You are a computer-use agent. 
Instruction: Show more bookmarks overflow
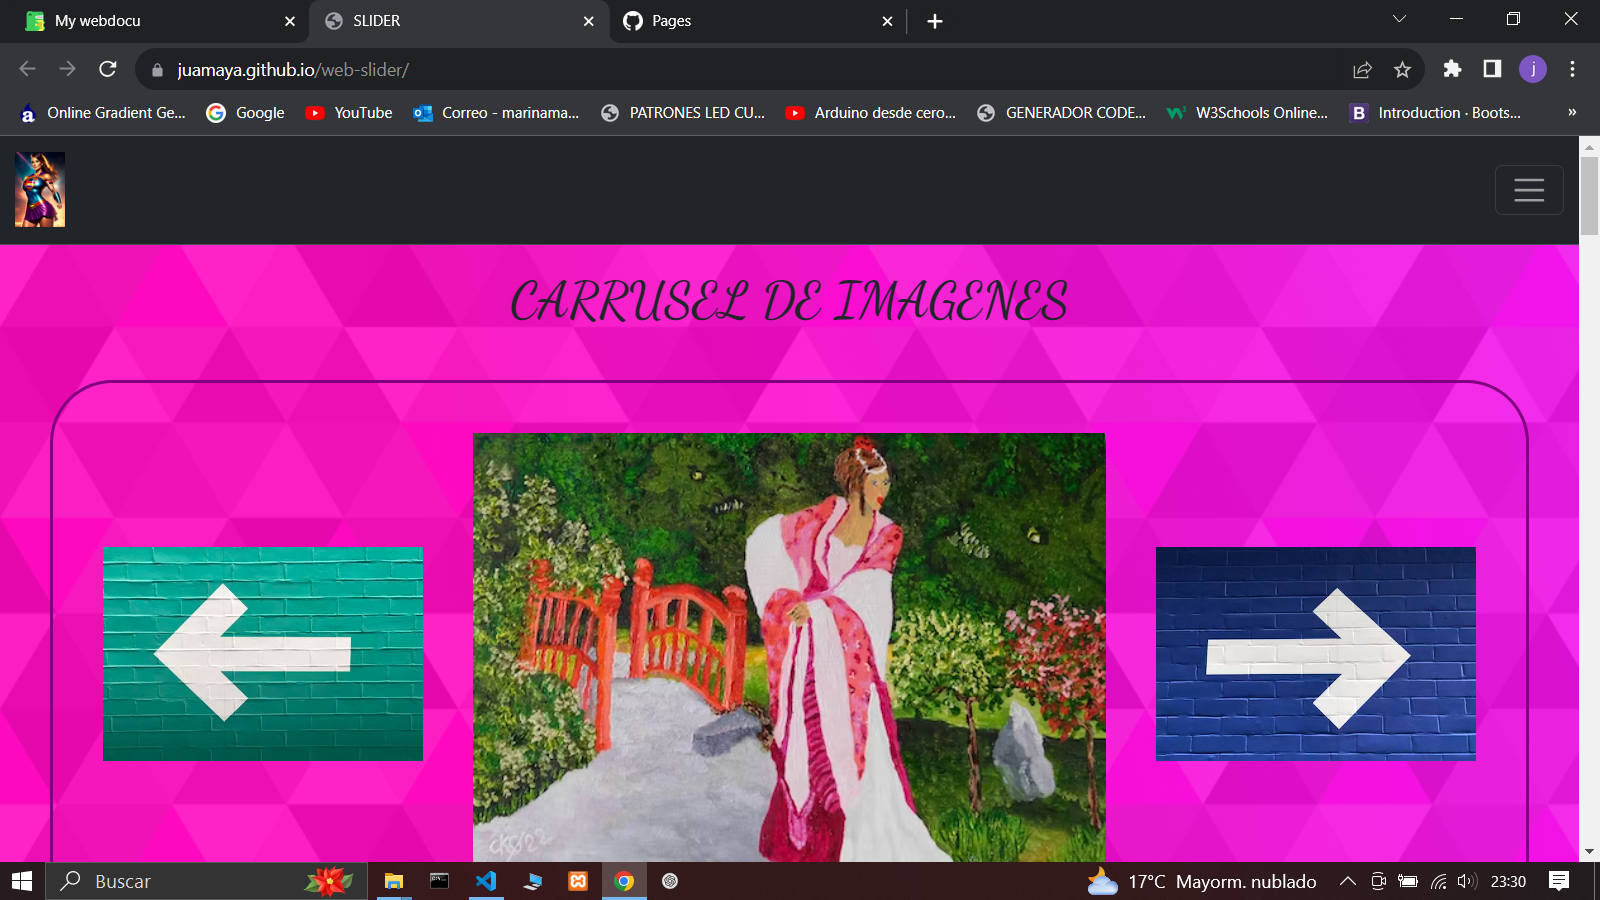(1572, 113)
